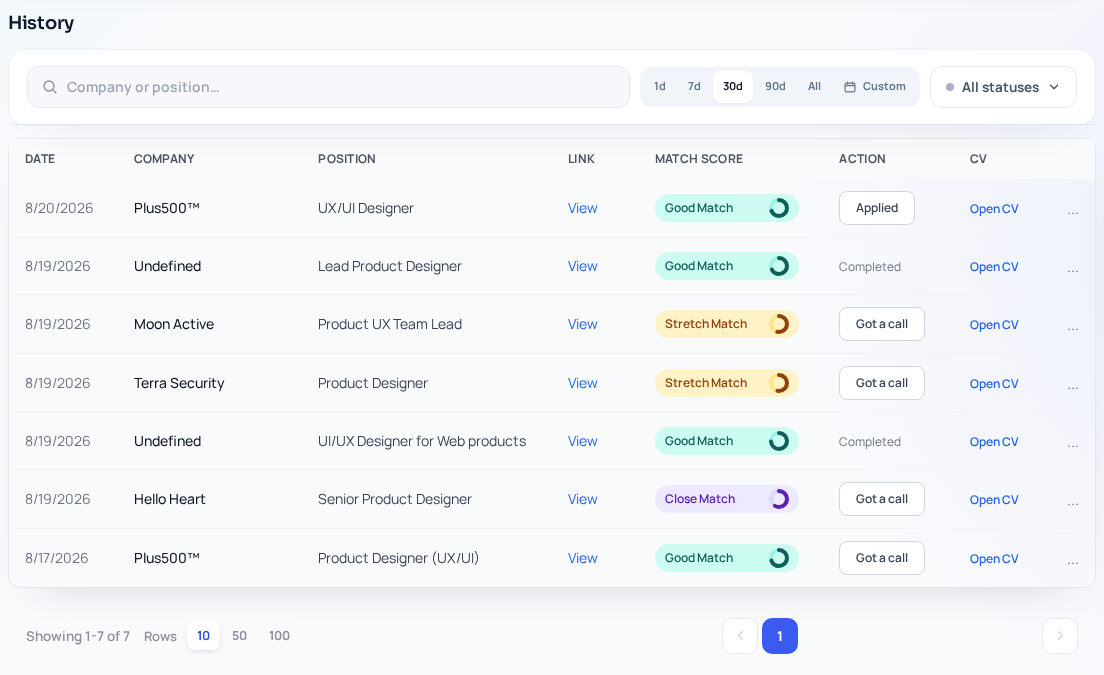The image size is (1104, 675).
Task: View link for Lead Product Designer
Action: click(x=582, y=266)
